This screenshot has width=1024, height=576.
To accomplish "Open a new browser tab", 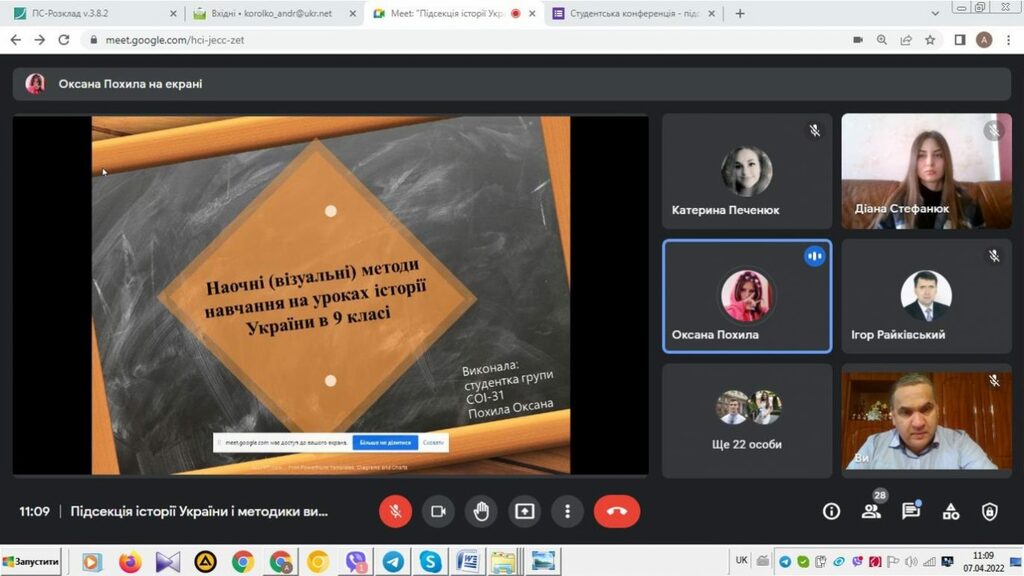I will point(740,14).
